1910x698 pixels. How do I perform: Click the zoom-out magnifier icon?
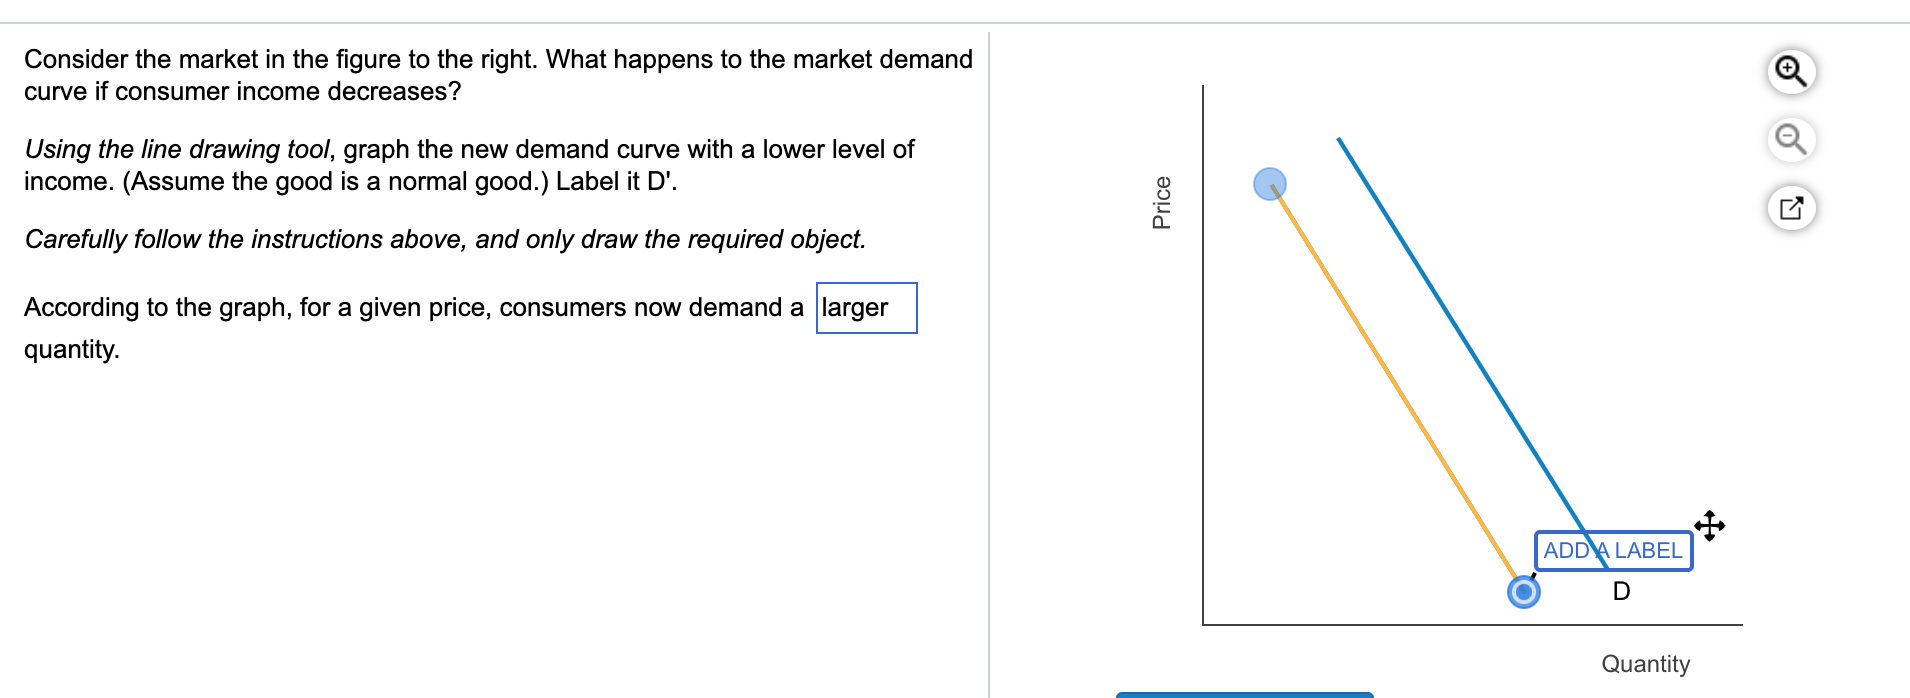pyautogui.click(x=1790, y=141)
